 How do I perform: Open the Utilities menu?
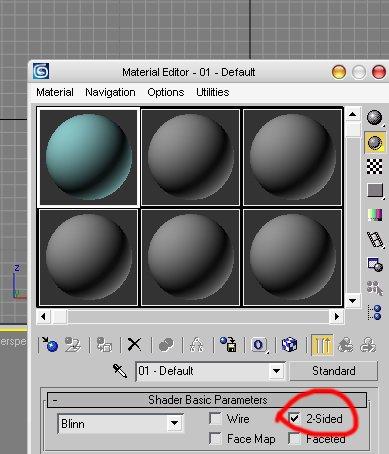[213, 92]
